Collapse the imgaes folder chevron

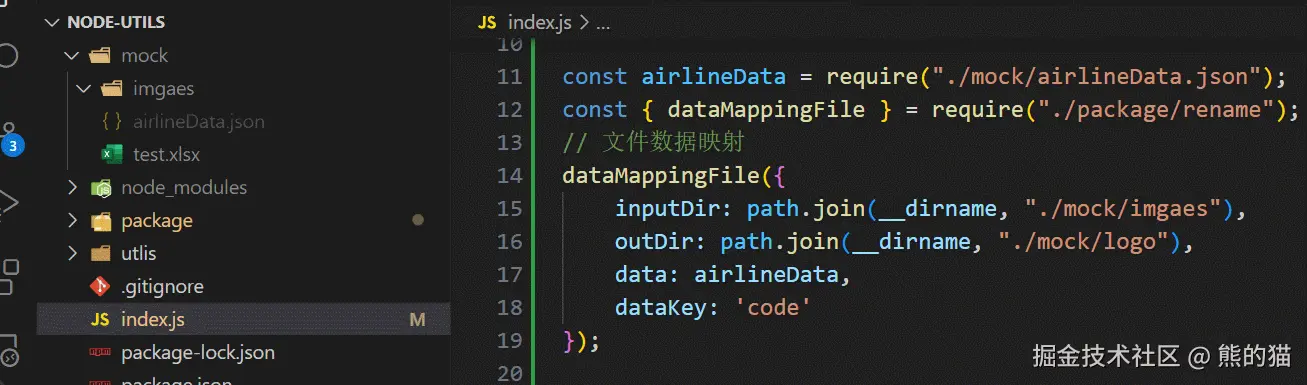click(84, 88)
